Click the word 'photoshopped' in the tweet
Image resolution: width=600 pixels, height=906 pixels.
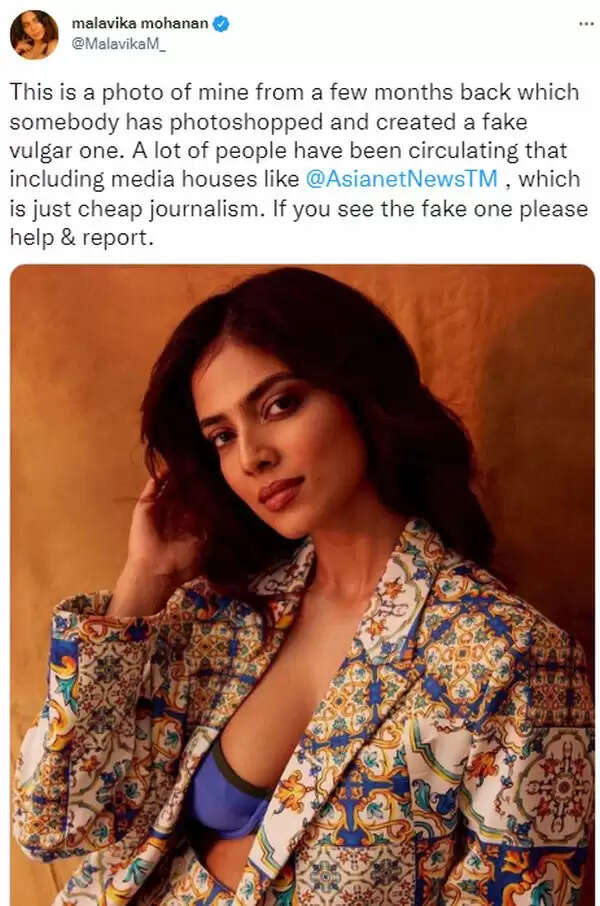[x=246, y=122]
